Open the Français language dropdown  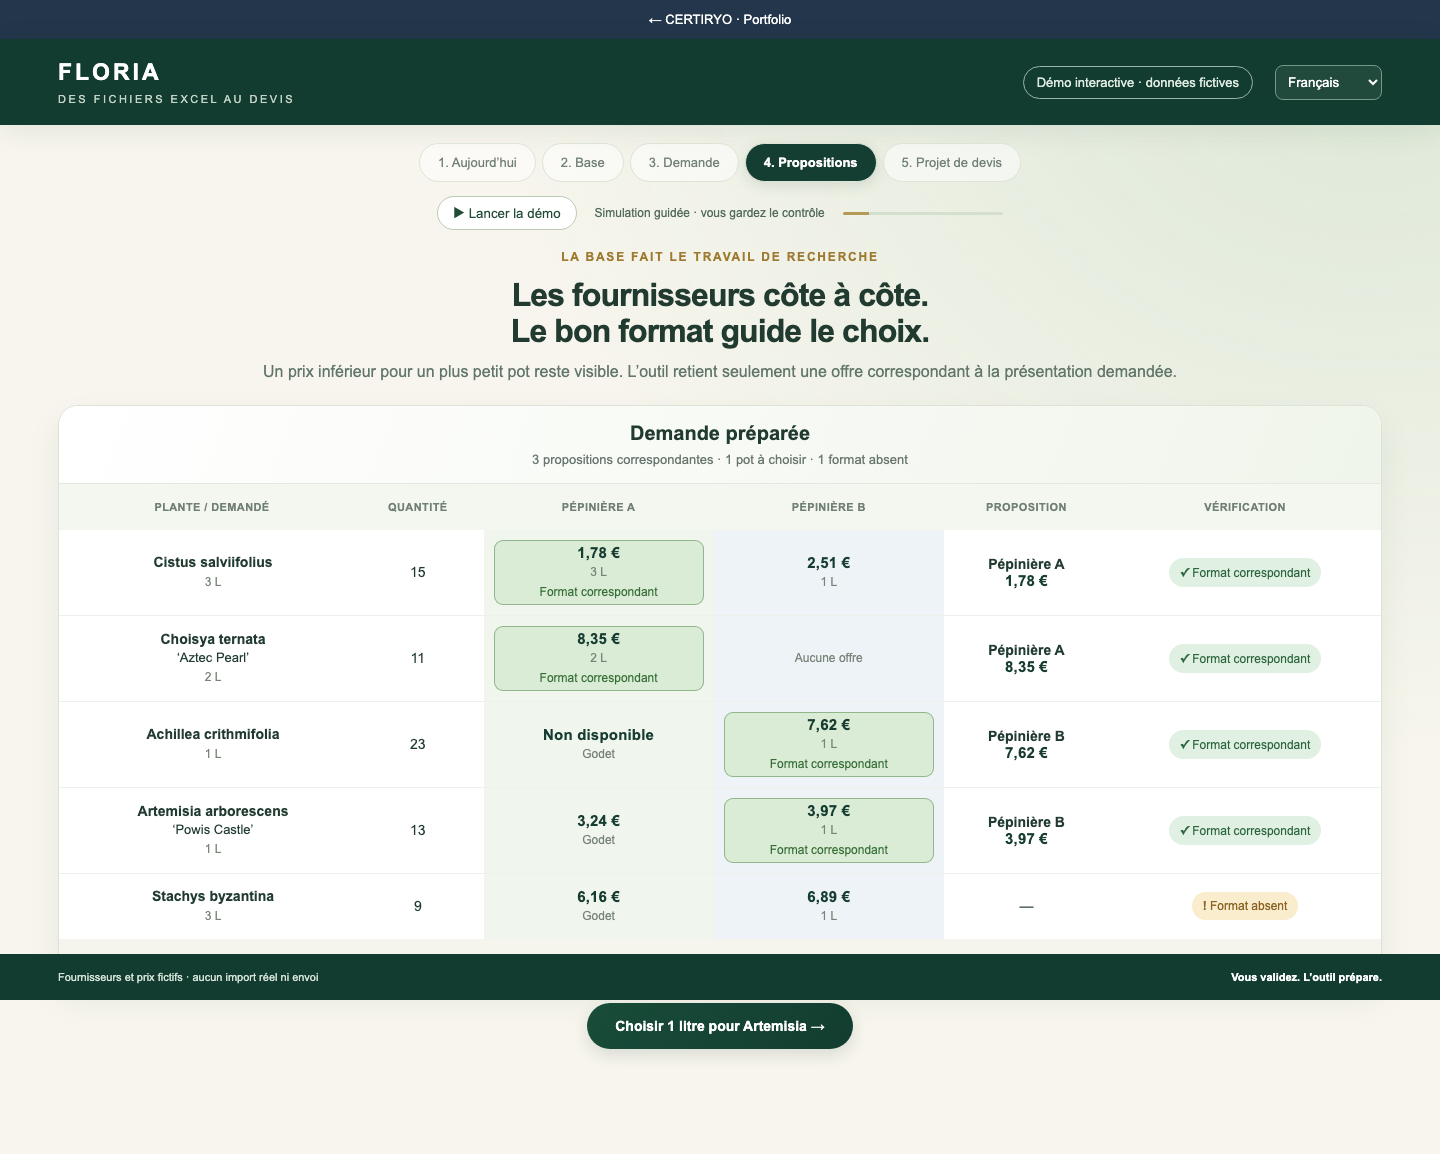coord(1328,83)
